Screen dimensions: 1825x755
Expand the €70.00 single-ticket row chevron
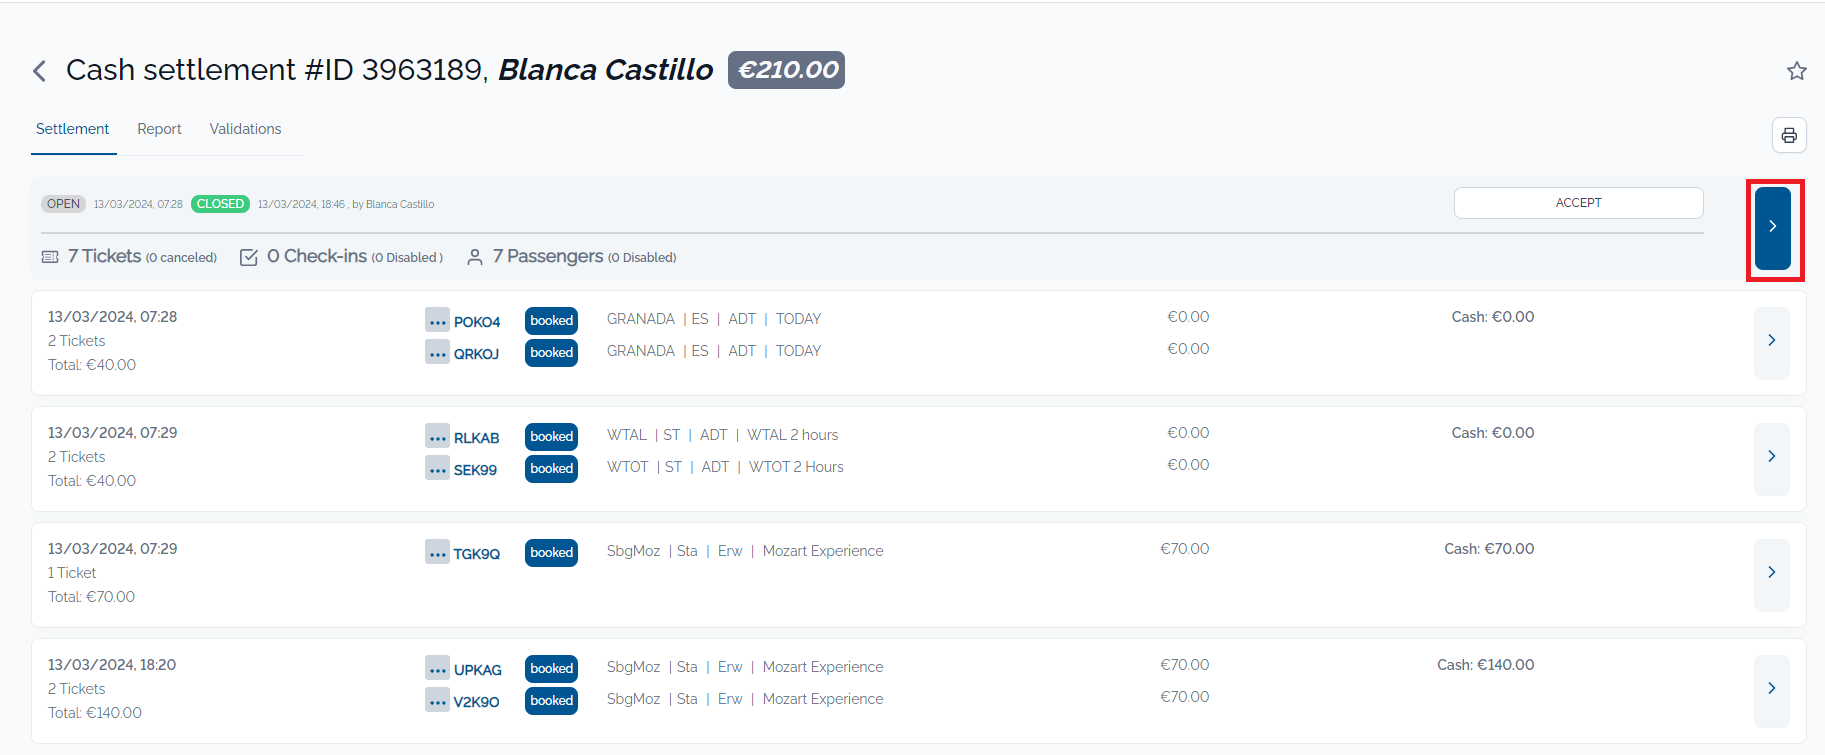pos(1771,573)
